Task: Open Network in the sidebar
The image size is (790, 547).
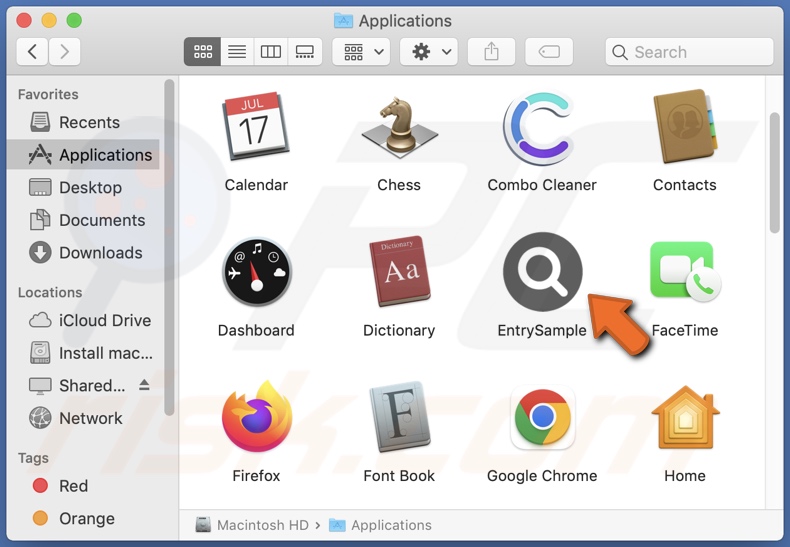Action: point(83,418)
